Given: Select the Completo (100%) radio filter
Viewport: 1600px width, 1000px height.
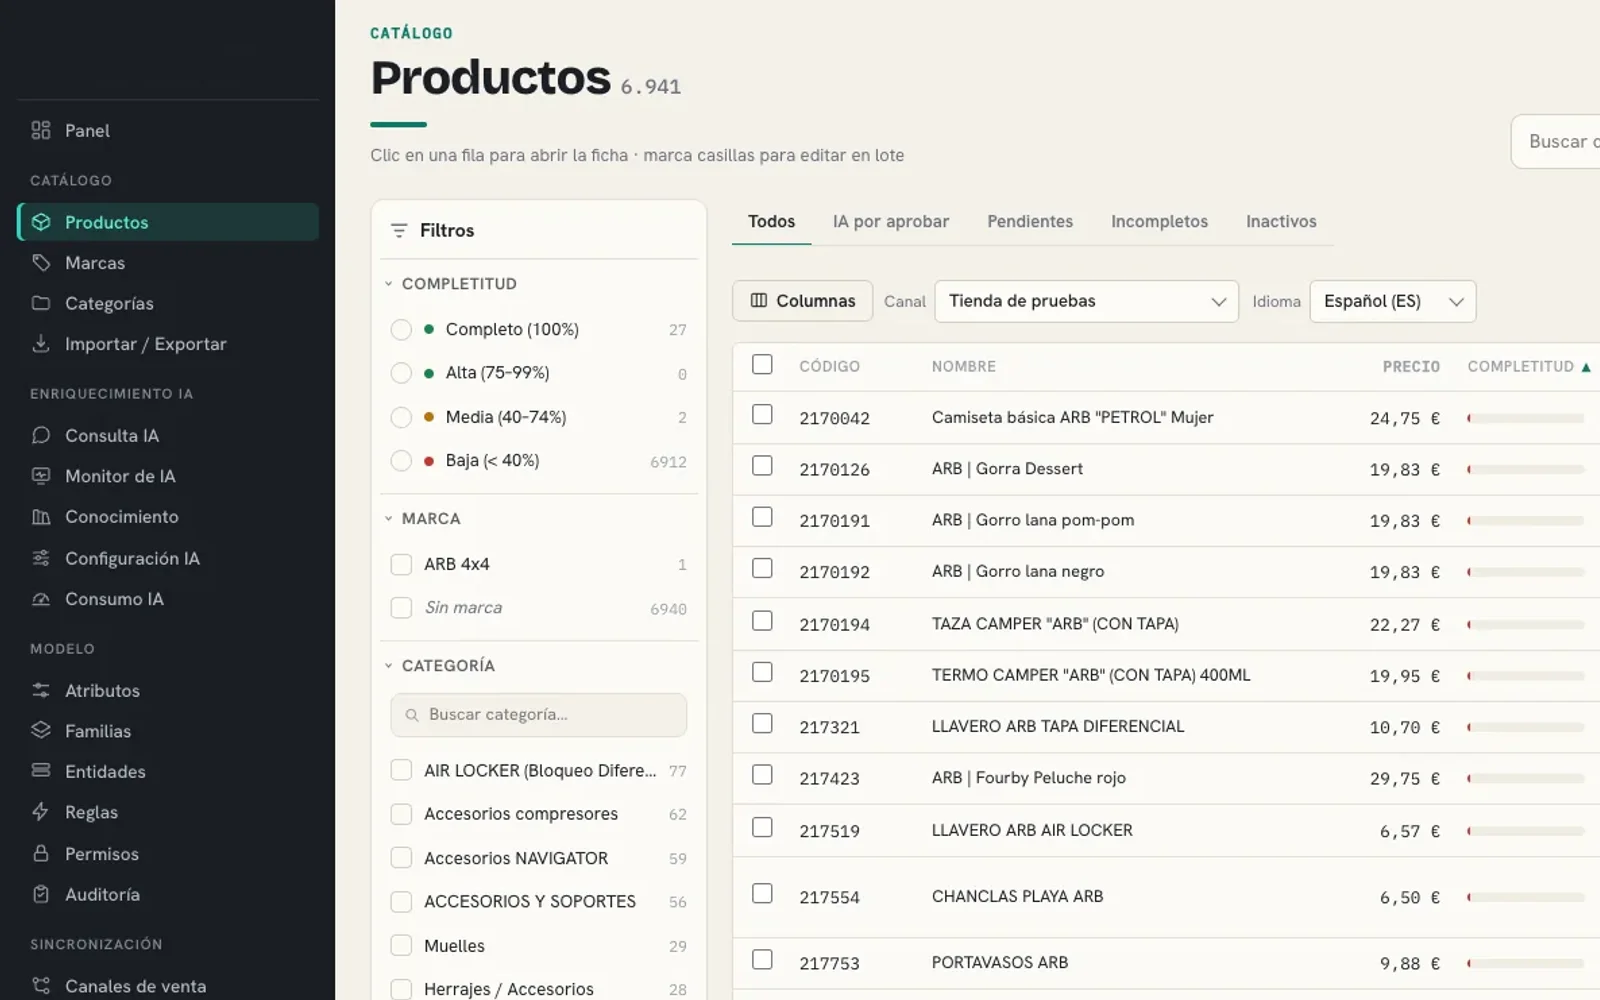Looking at the screenshot, I should [x=401, y=329].
